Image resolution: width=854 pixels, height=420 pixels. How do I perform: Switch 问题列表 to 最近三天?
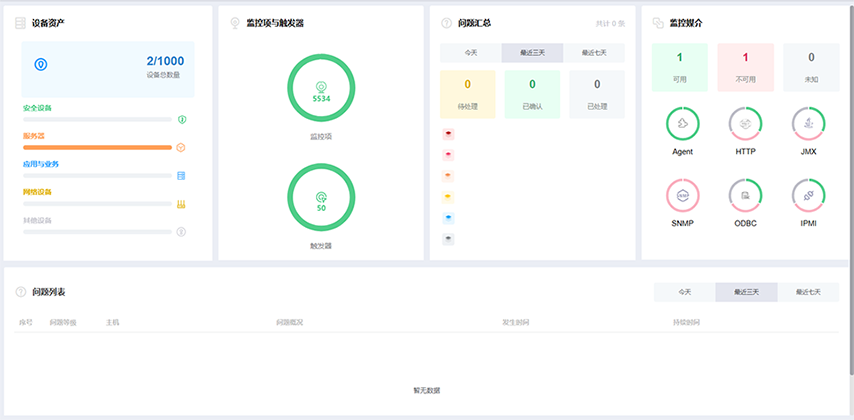[x=747, y=292]
